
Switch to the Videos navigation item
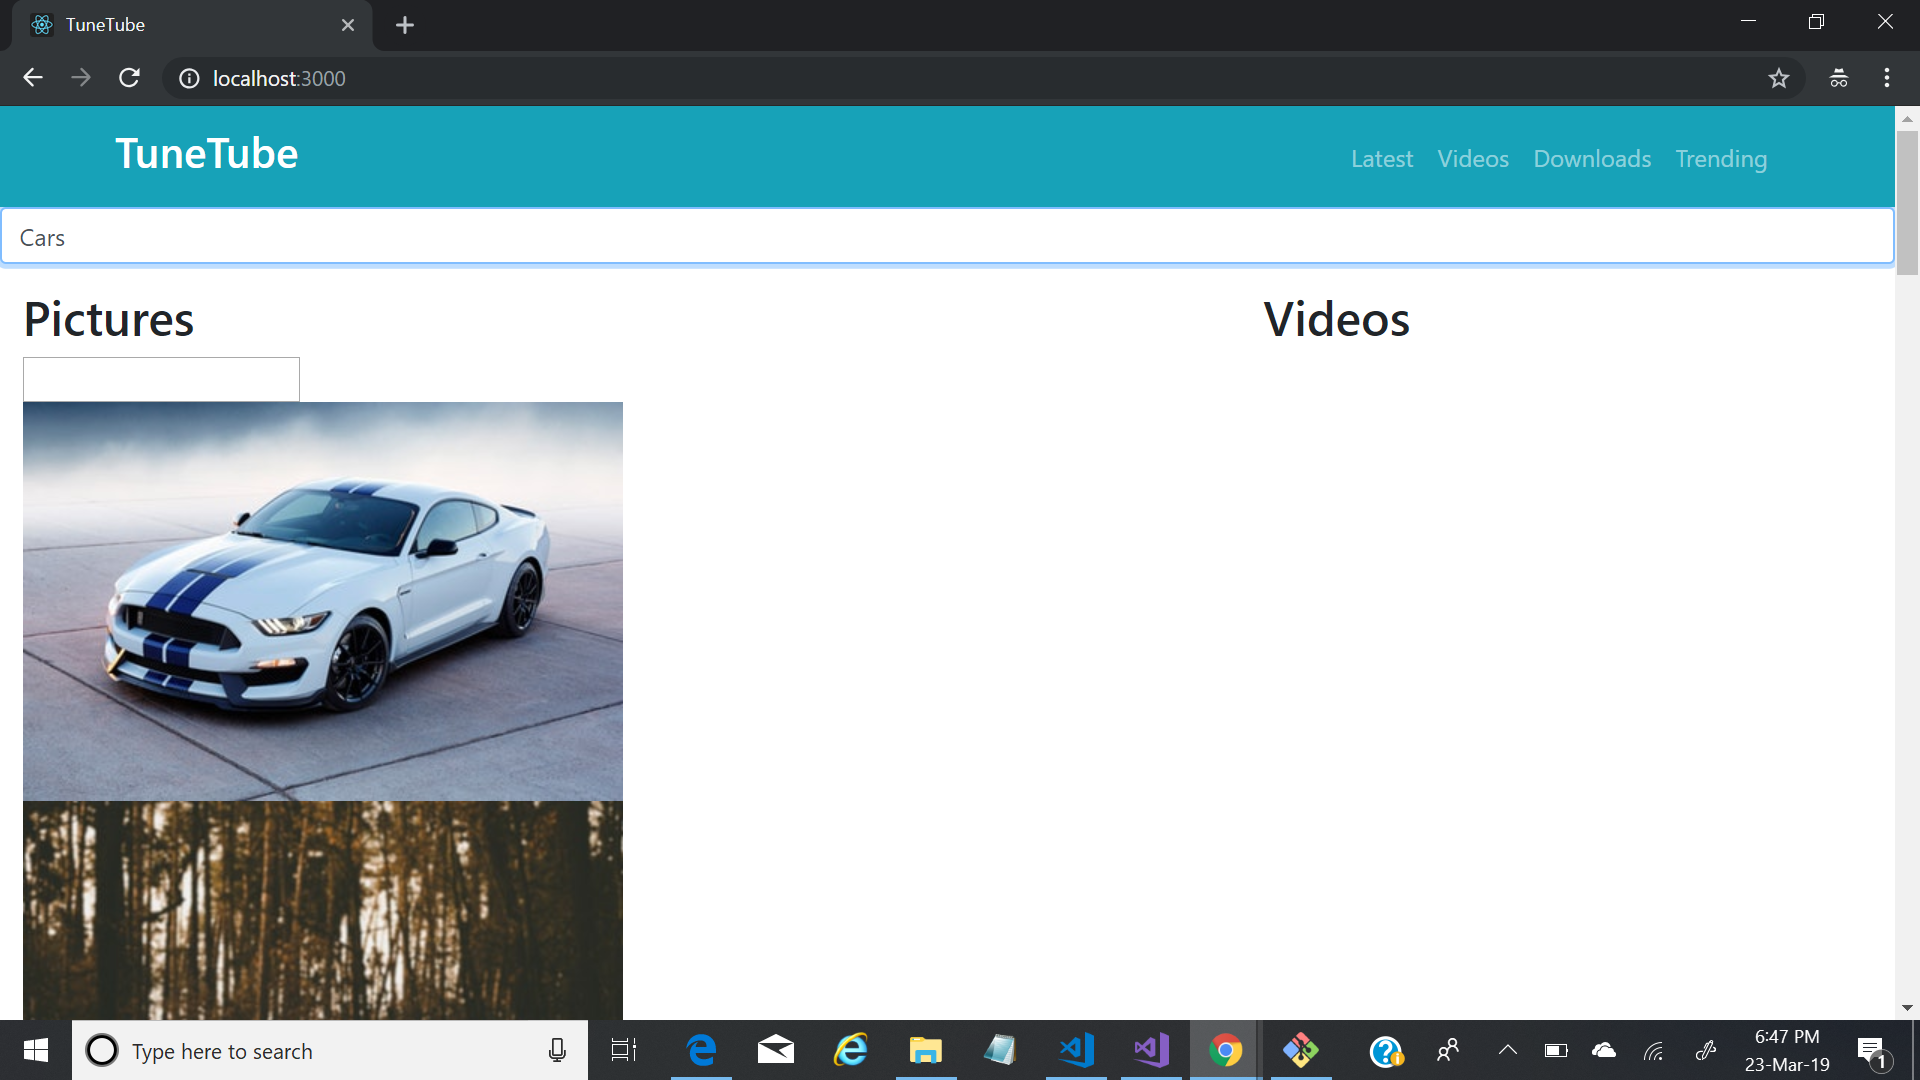[x=1472, y=158]
